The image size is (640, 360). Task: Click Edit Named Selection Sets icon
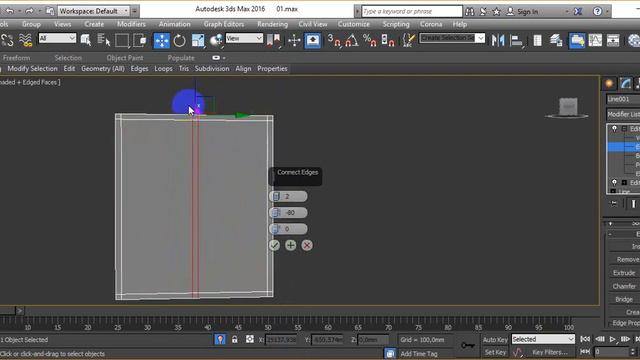tap(409, 40)
